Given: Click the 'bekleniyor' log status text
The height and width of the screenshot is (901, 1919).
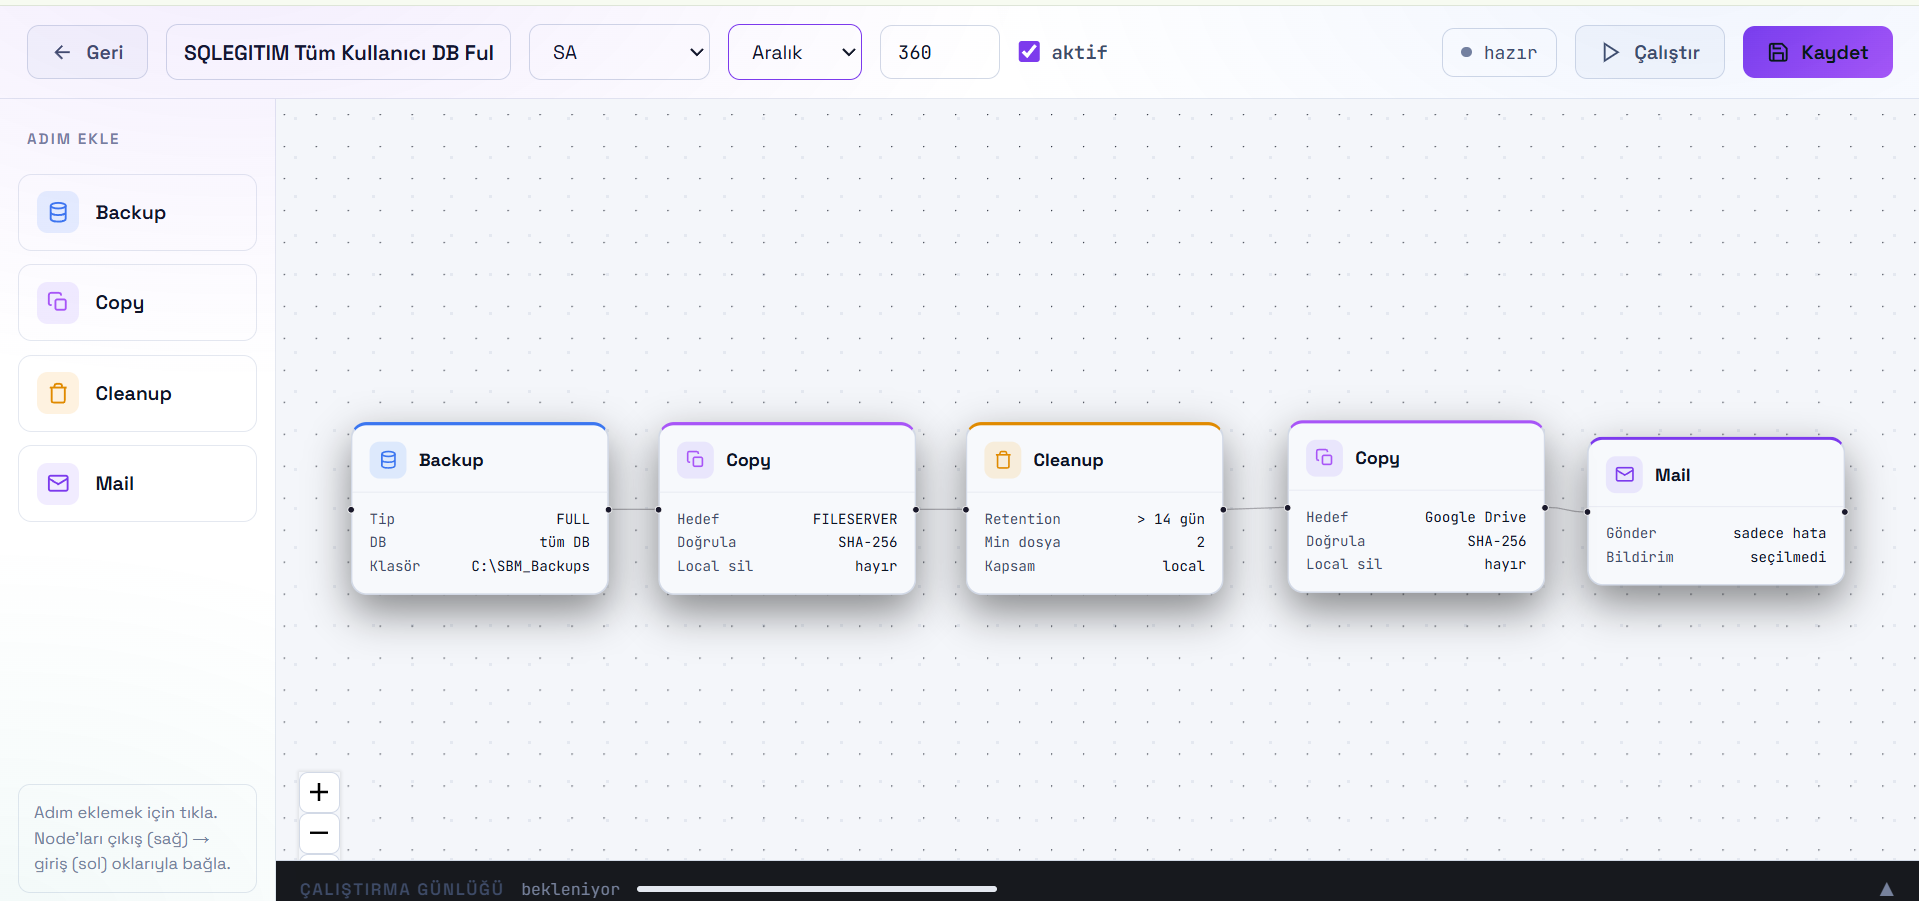Looking at the screenshot, I should [570, 889].
